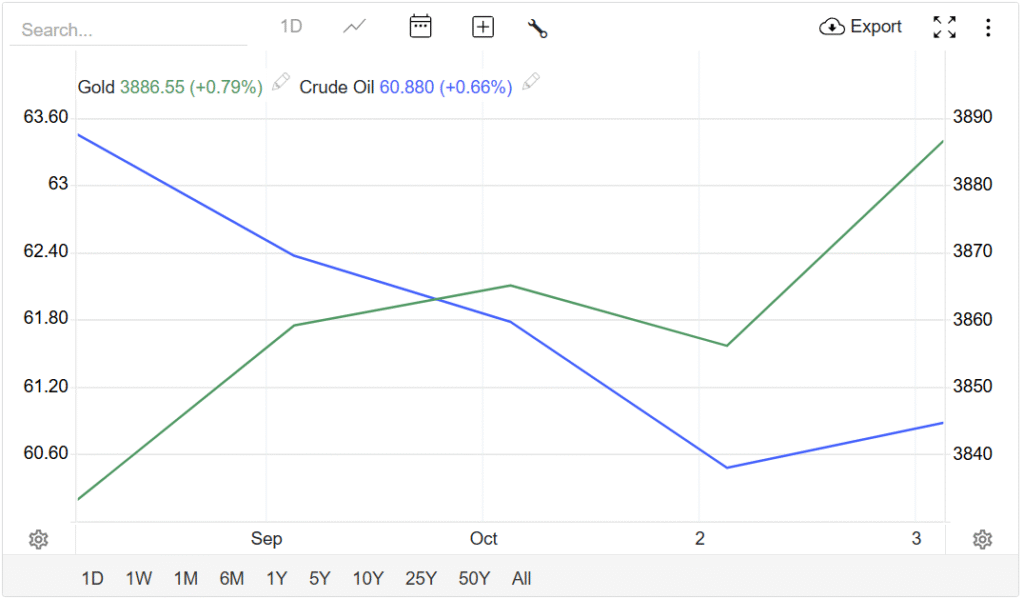This screenshot has width=1024, height=599.
Task: Click the Crude Oil legend label
Action: [x=337, y=87]
